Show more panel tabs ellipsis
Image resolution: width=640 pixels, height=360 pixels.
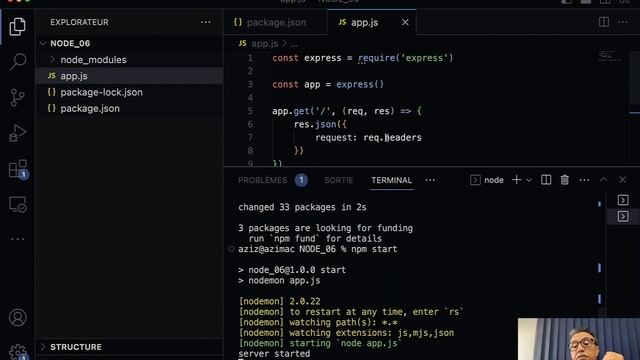[430, 180]
